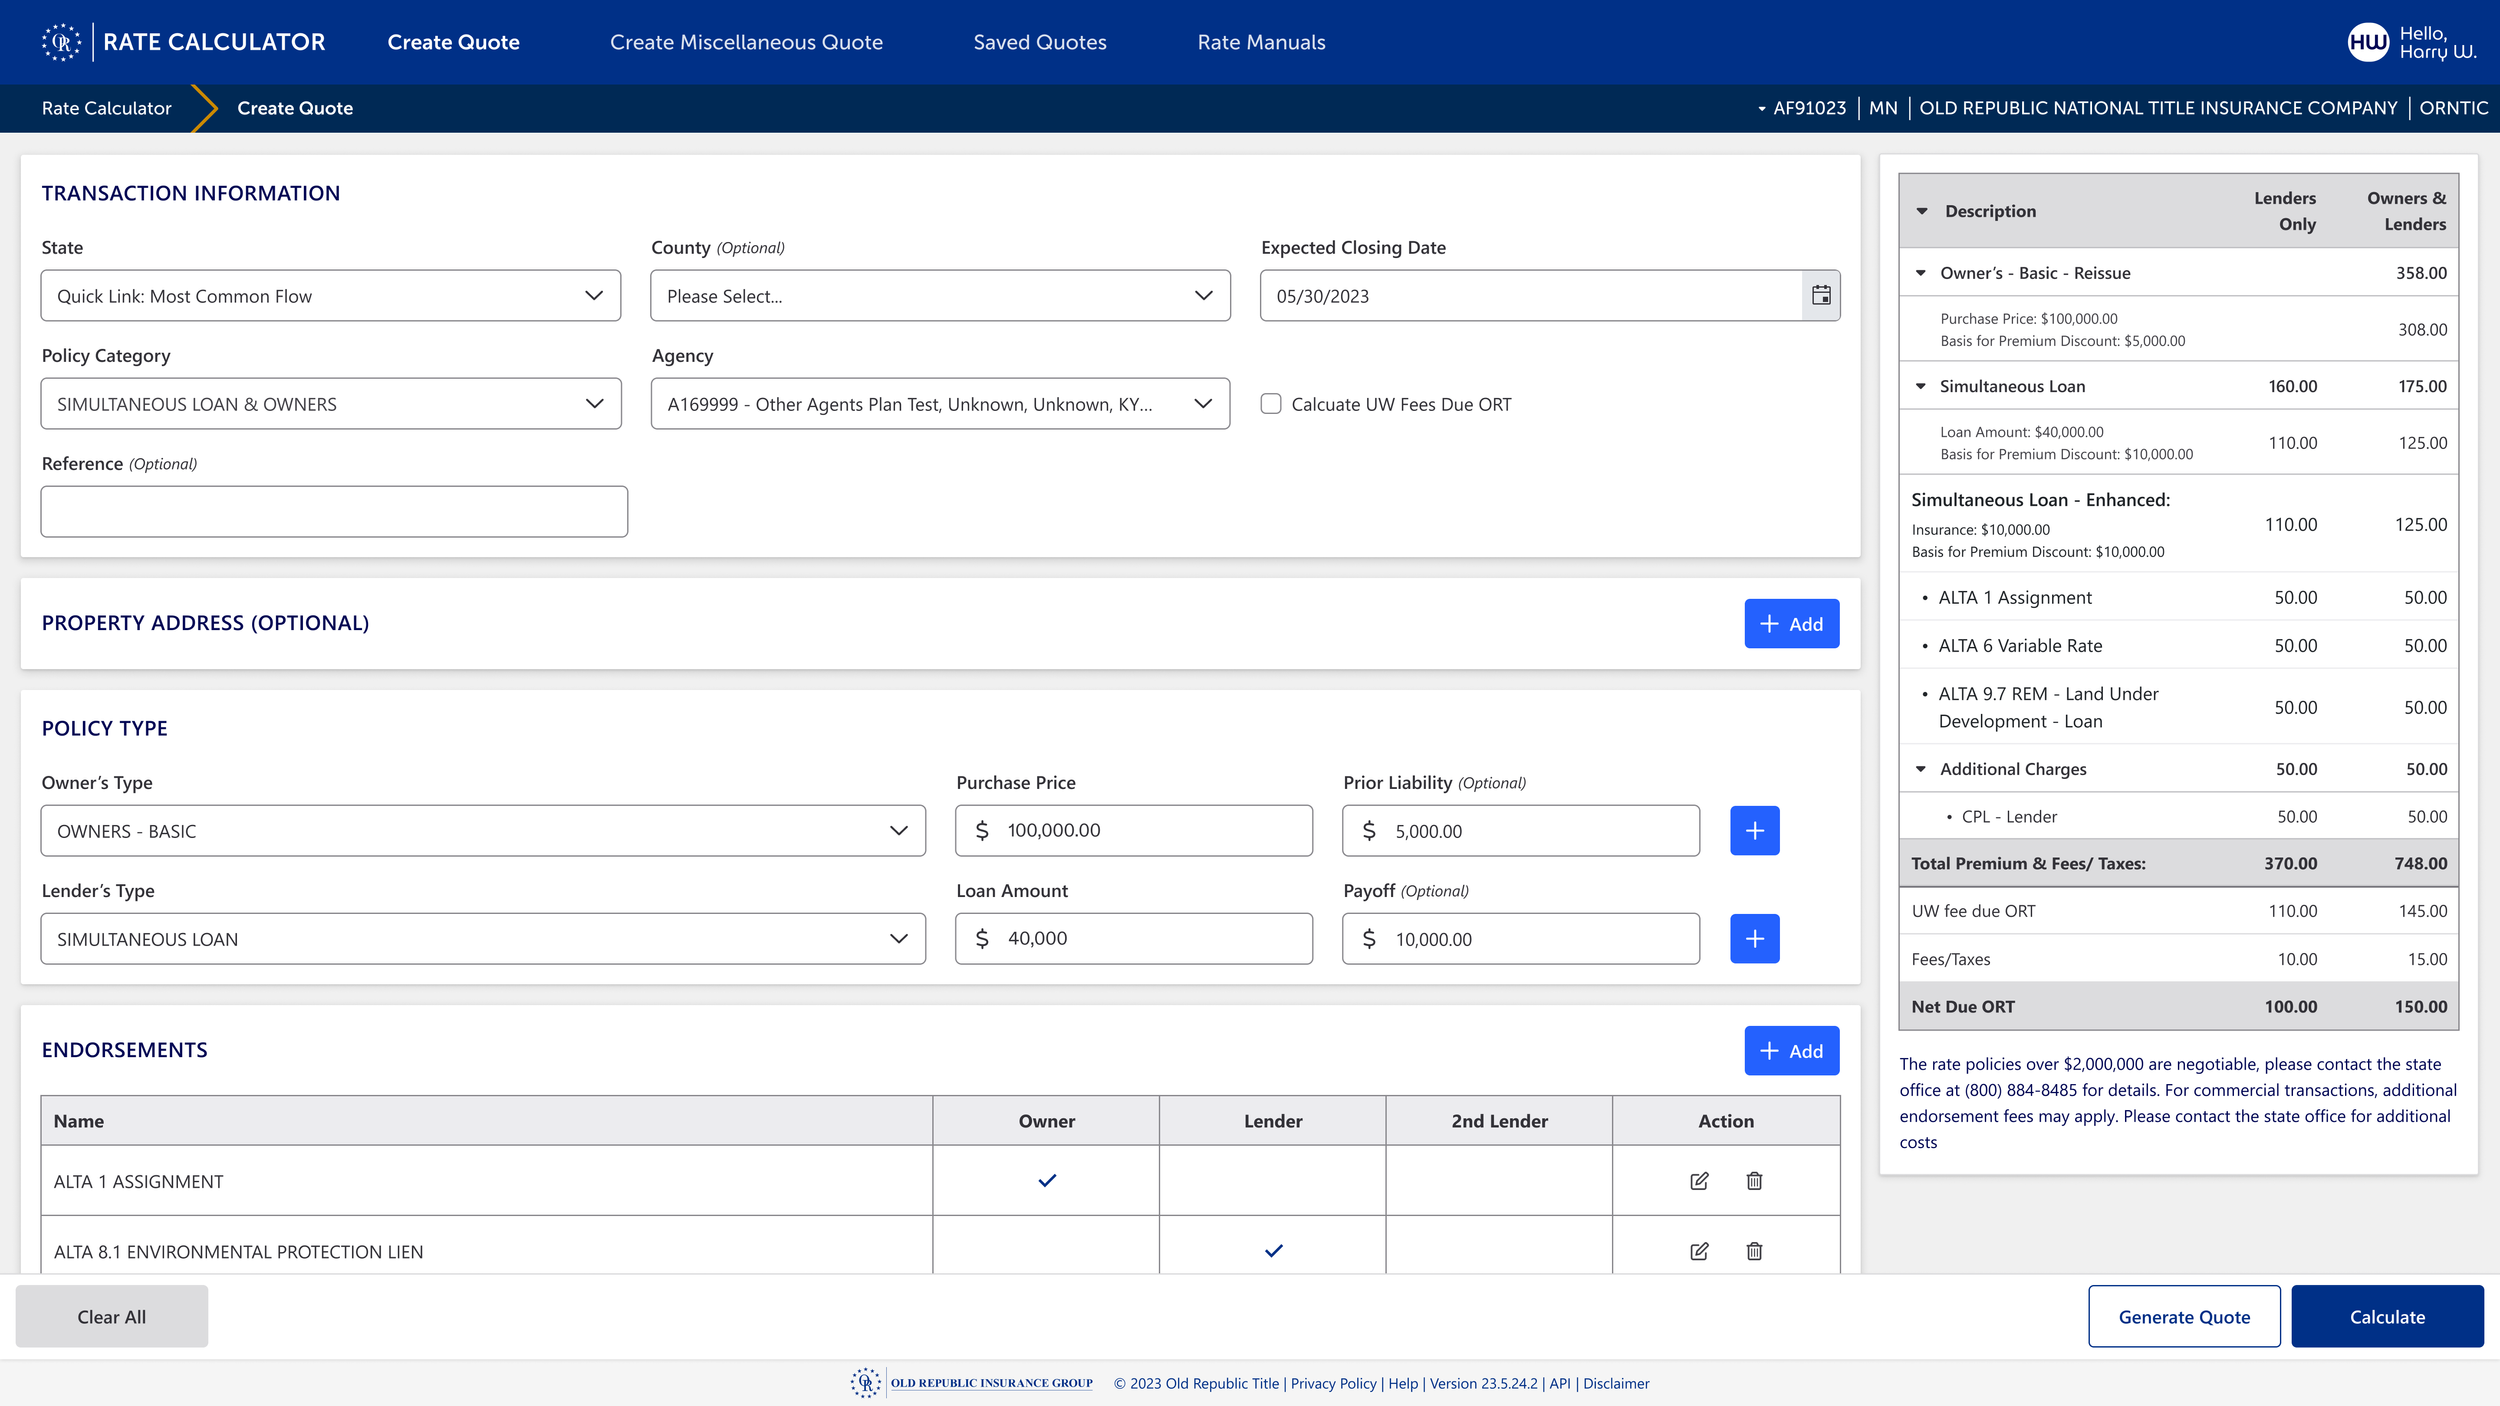Open the Saved Quotes menu
Image resolution: width=2500 pixels, height=1406 pixels.
point(1040,42)
